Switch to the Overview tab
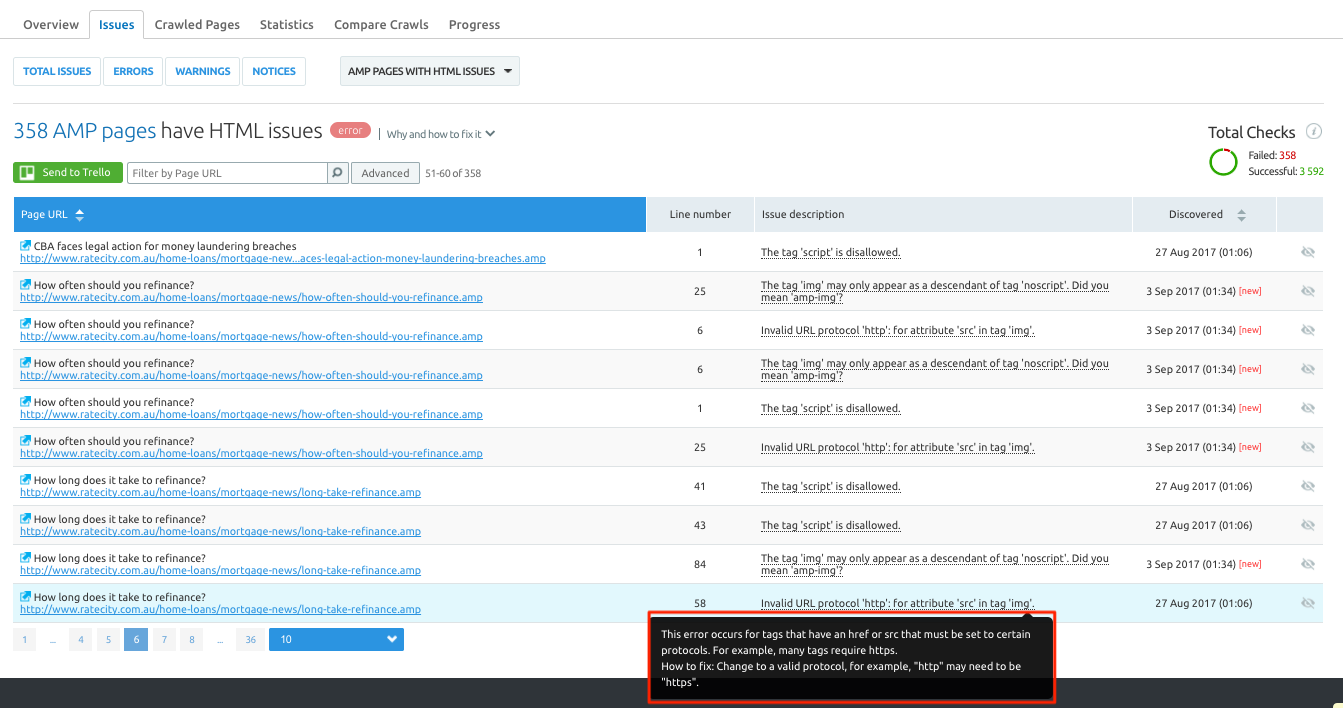Image resolution: width=1343 pixels, height=708 pixels. 51,24
